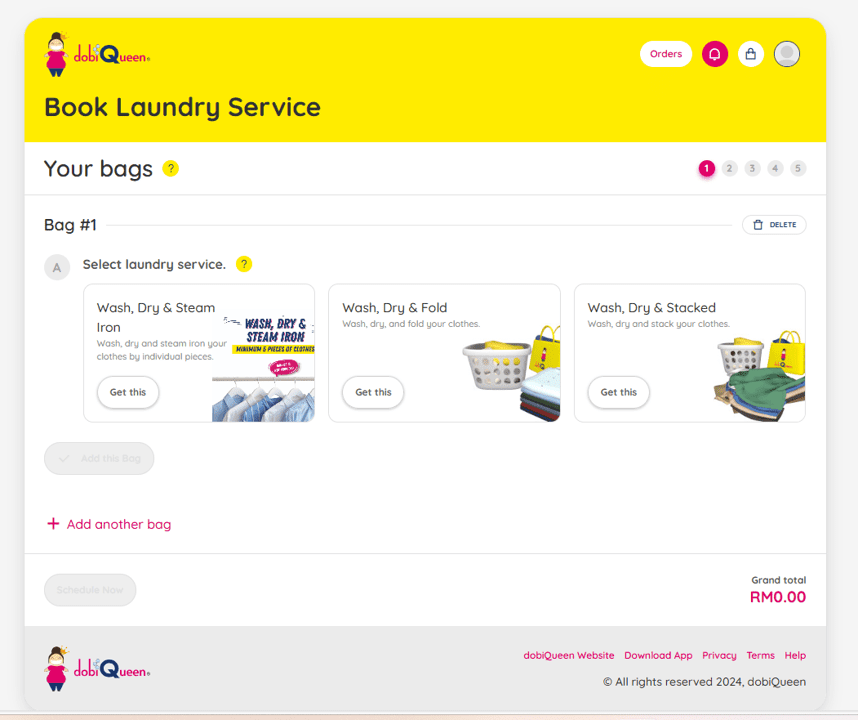858x720 pixels.
Task: Click the help icon beside Your bags
Action: tap(171, 168)
